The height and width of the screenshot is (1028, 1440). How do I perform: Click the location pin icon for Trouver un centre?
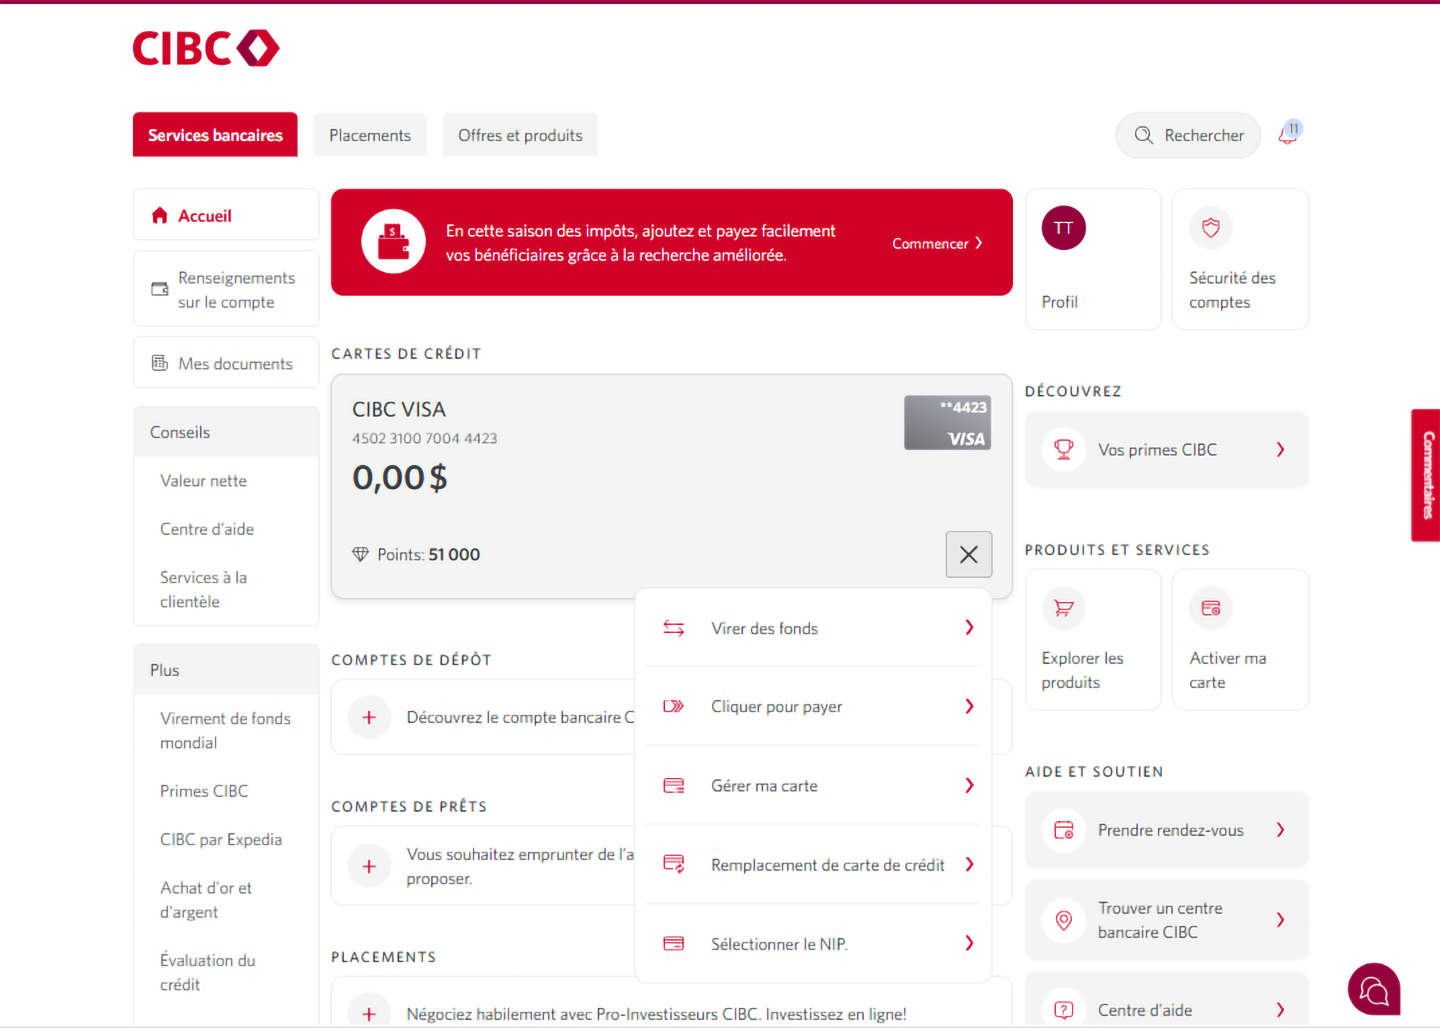pyautogui.click(x=1064, y=920)
